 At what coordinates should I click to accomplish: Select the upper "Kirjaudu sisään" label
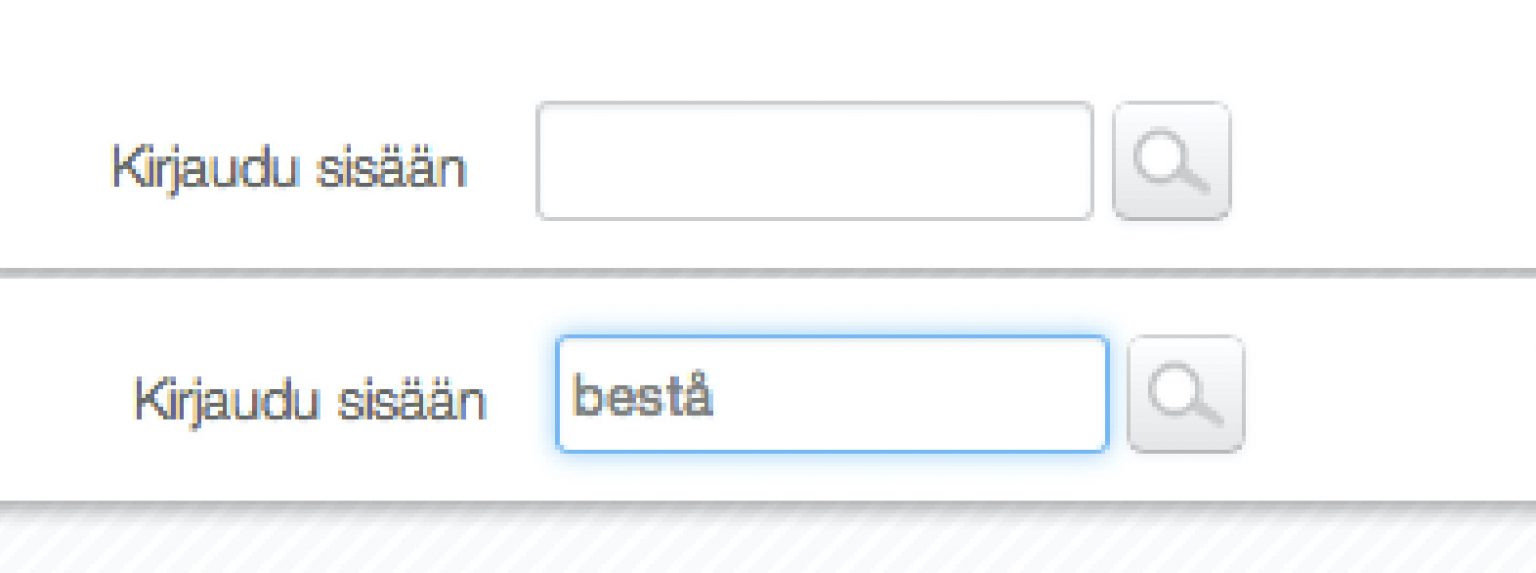coord(289,169)
